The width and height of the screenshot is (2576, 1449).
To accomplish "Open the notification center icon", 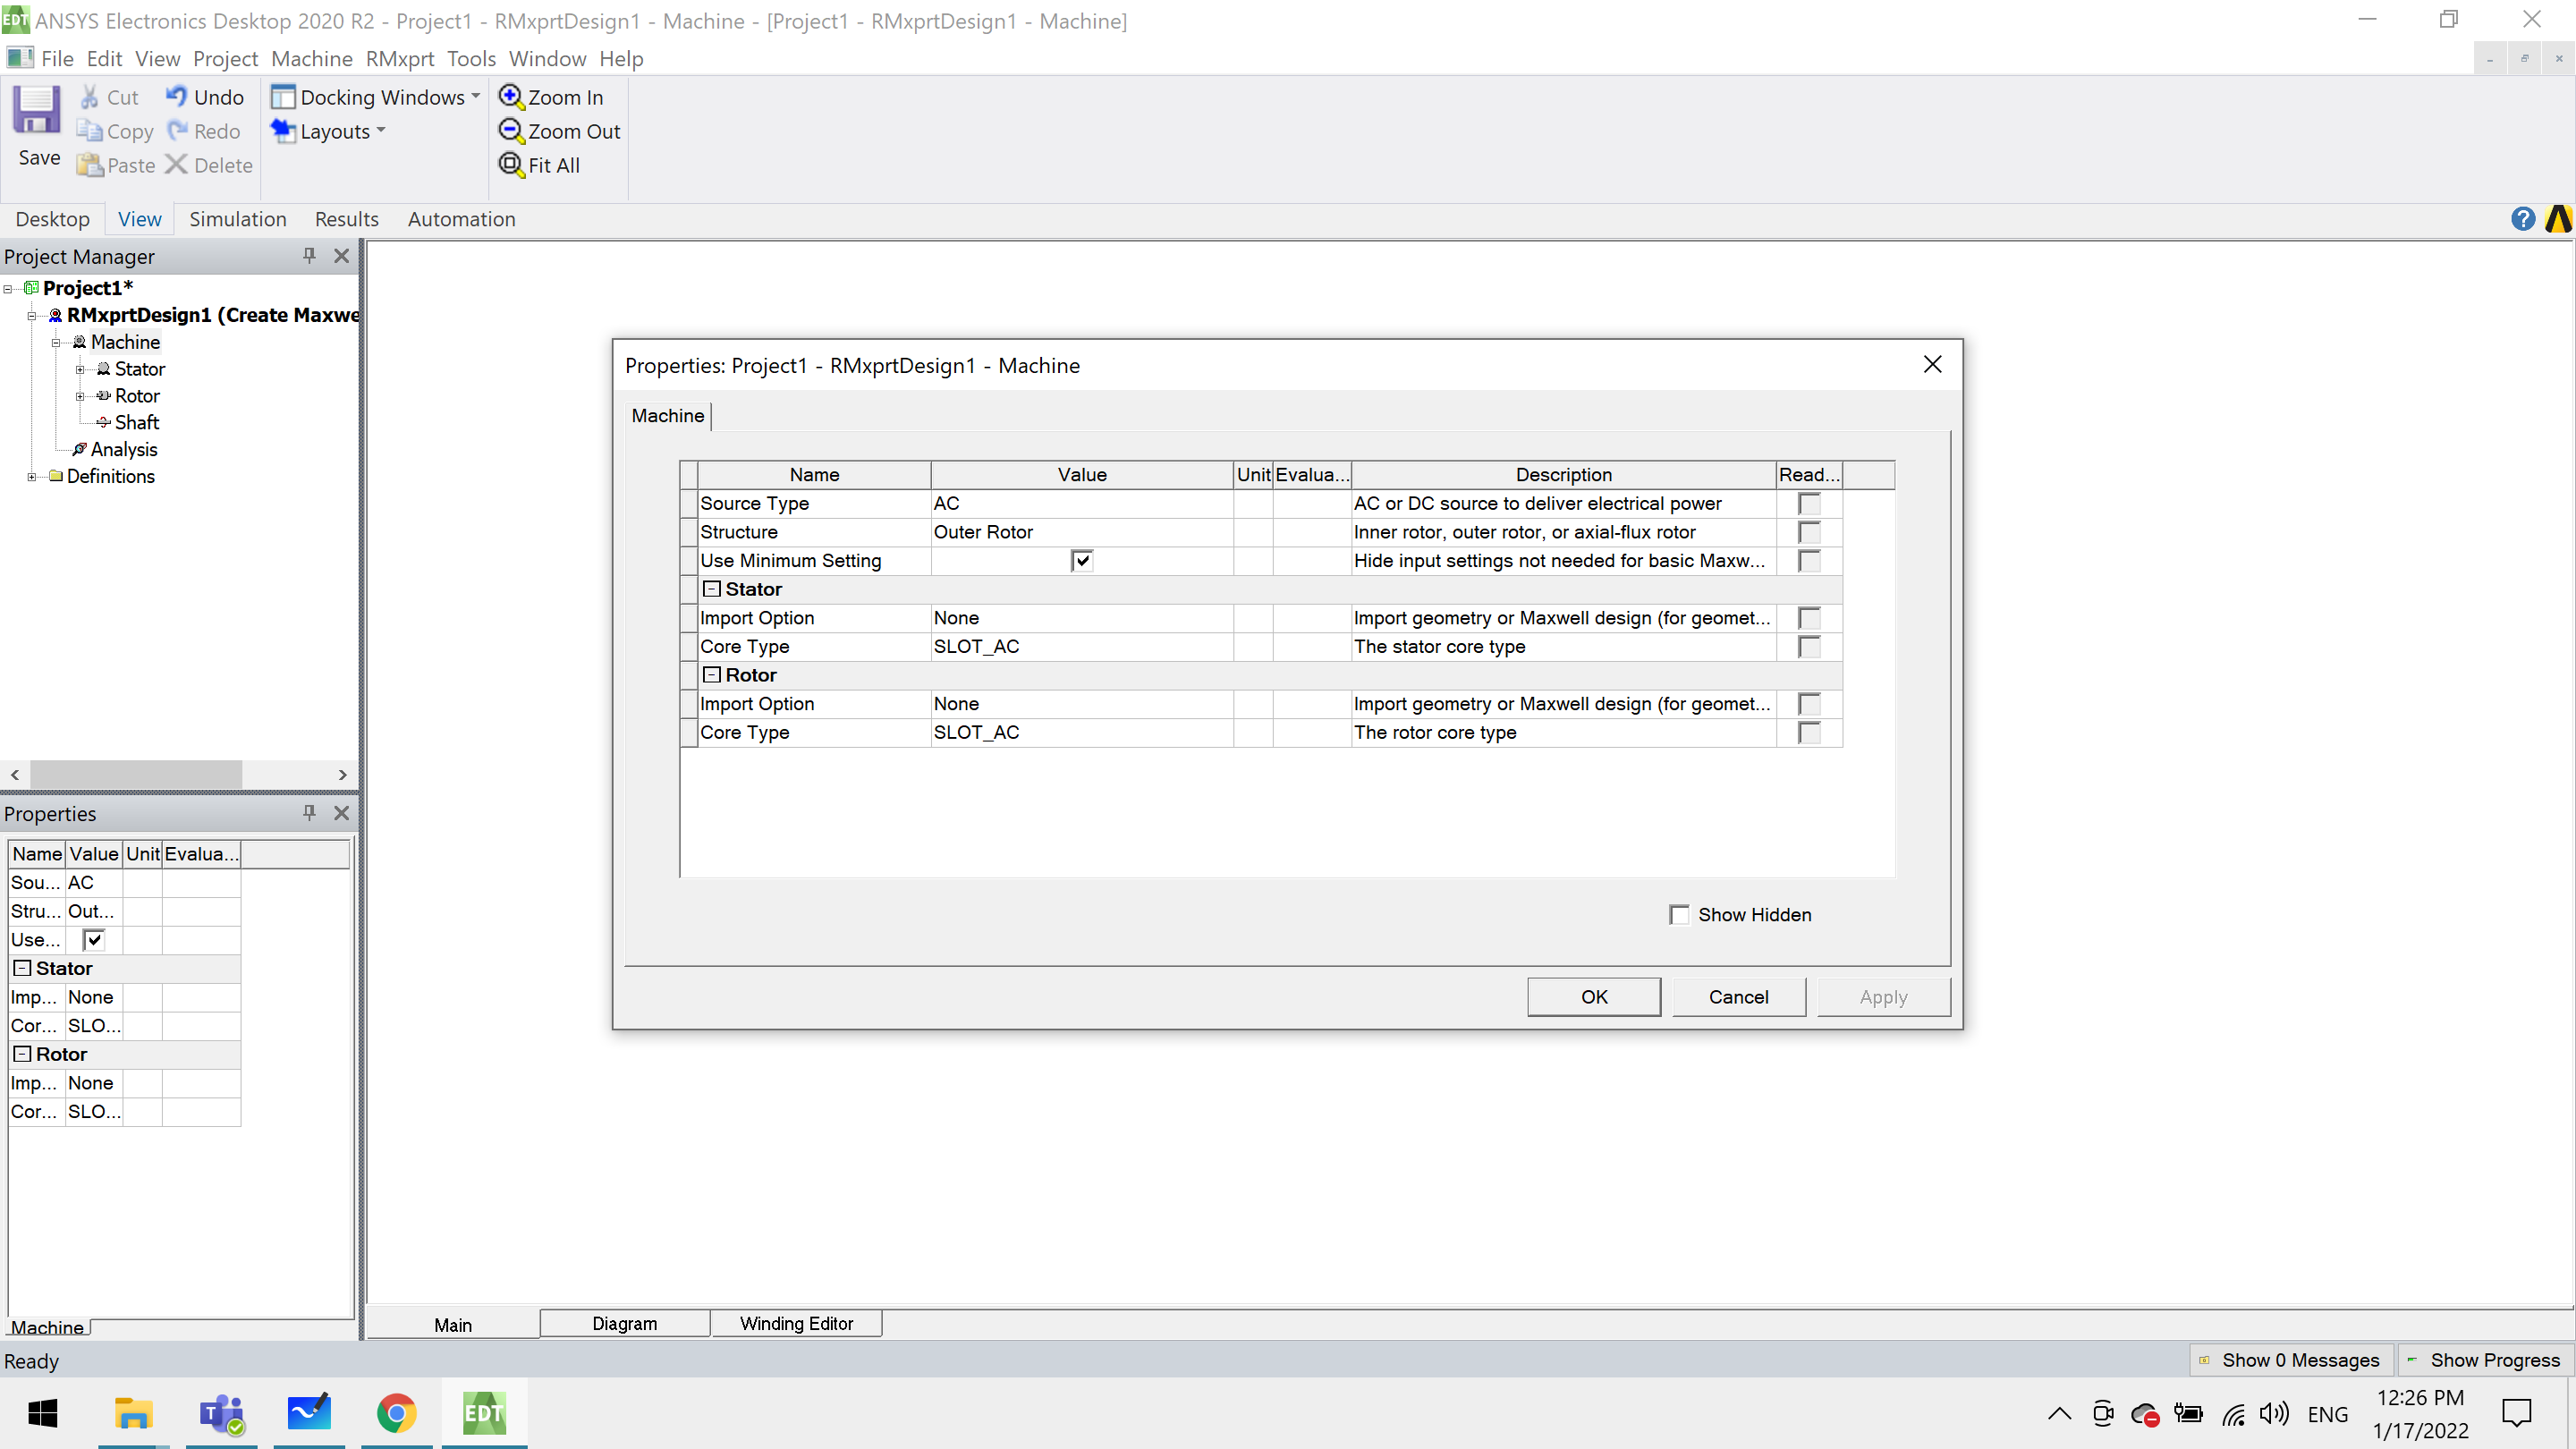I will click(x=2516, y=1413).
